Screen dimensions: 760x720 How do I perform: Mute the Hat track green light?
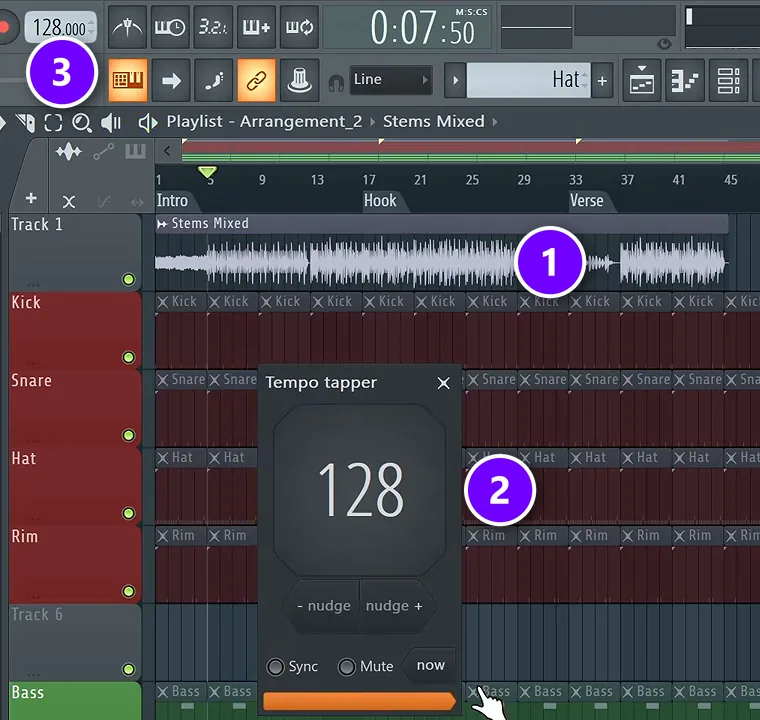pyautogui.click(x=128, y=513)
